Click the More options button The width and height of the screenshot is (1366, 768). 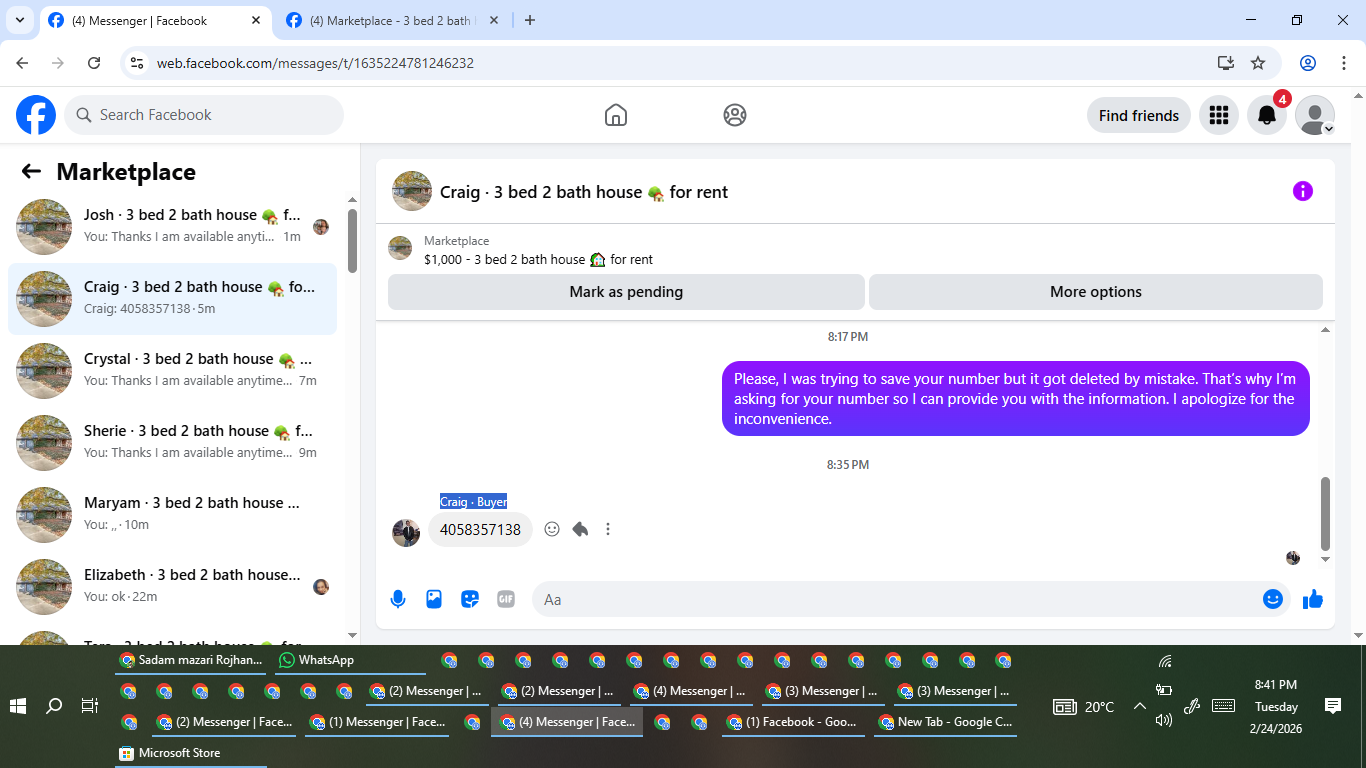(x=1096, y=292)
